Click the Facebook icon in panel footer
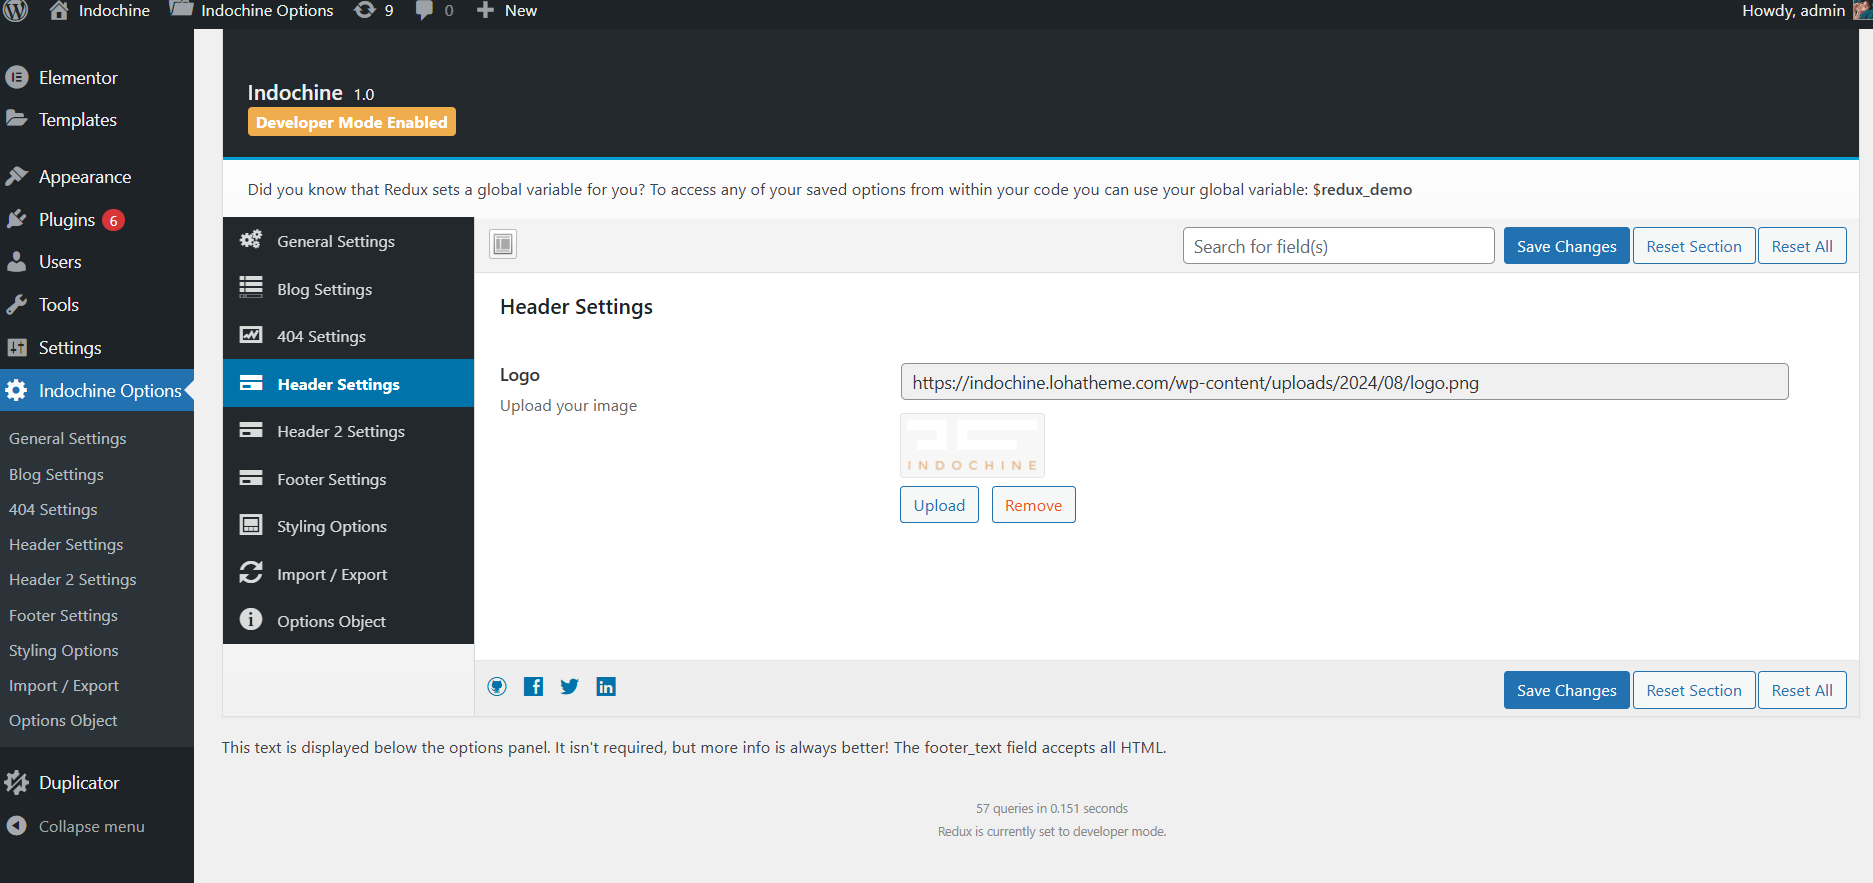 [x=534, y=686]
